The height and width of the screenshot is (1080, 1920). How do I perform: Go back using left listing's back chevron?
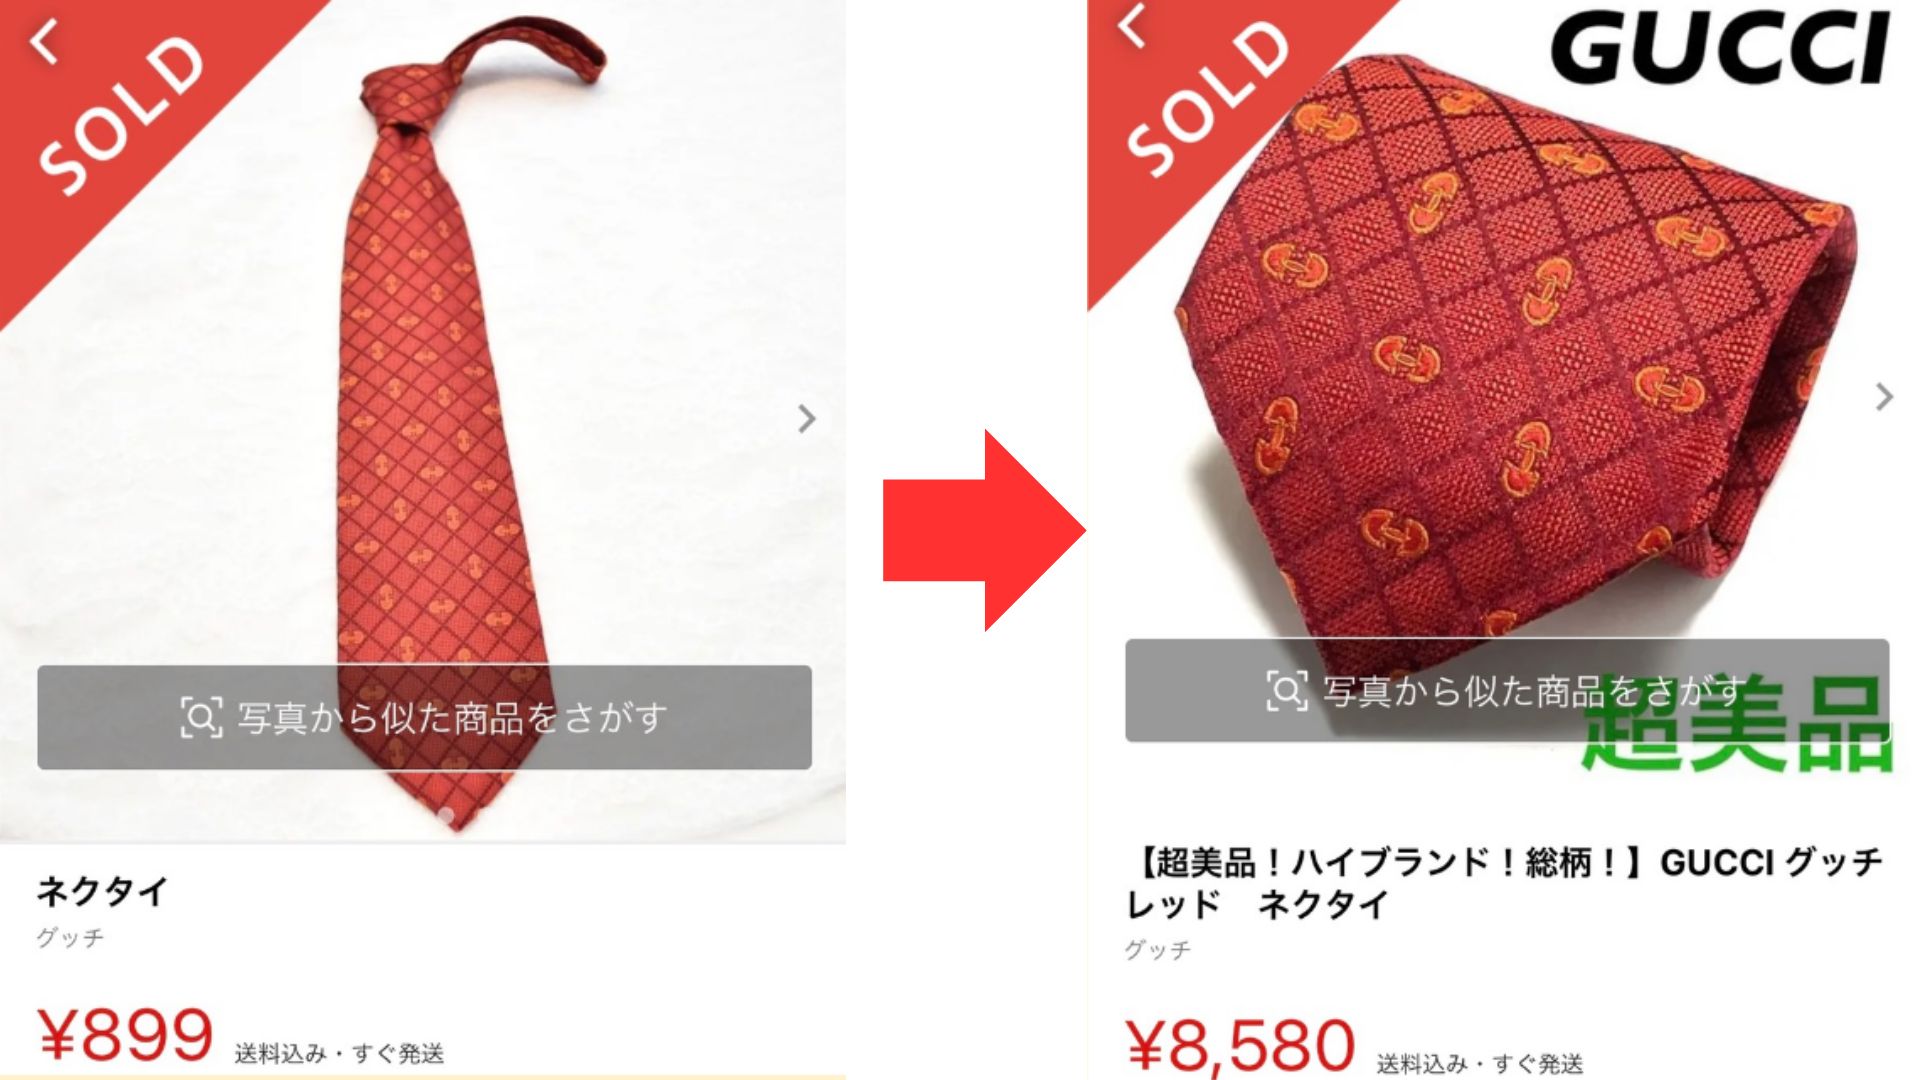44,43
